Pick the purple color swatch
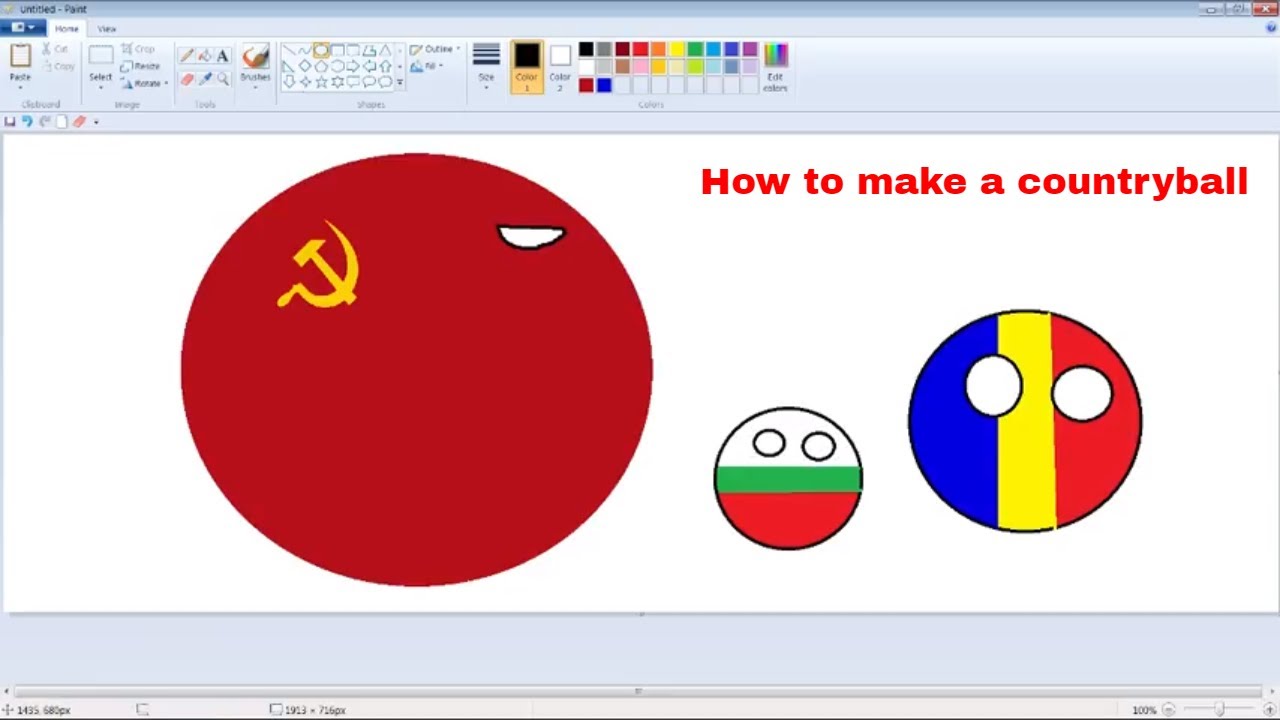The width and height of the screenshot is (1280, 720). pyautogui.click(x=750, y=49)
